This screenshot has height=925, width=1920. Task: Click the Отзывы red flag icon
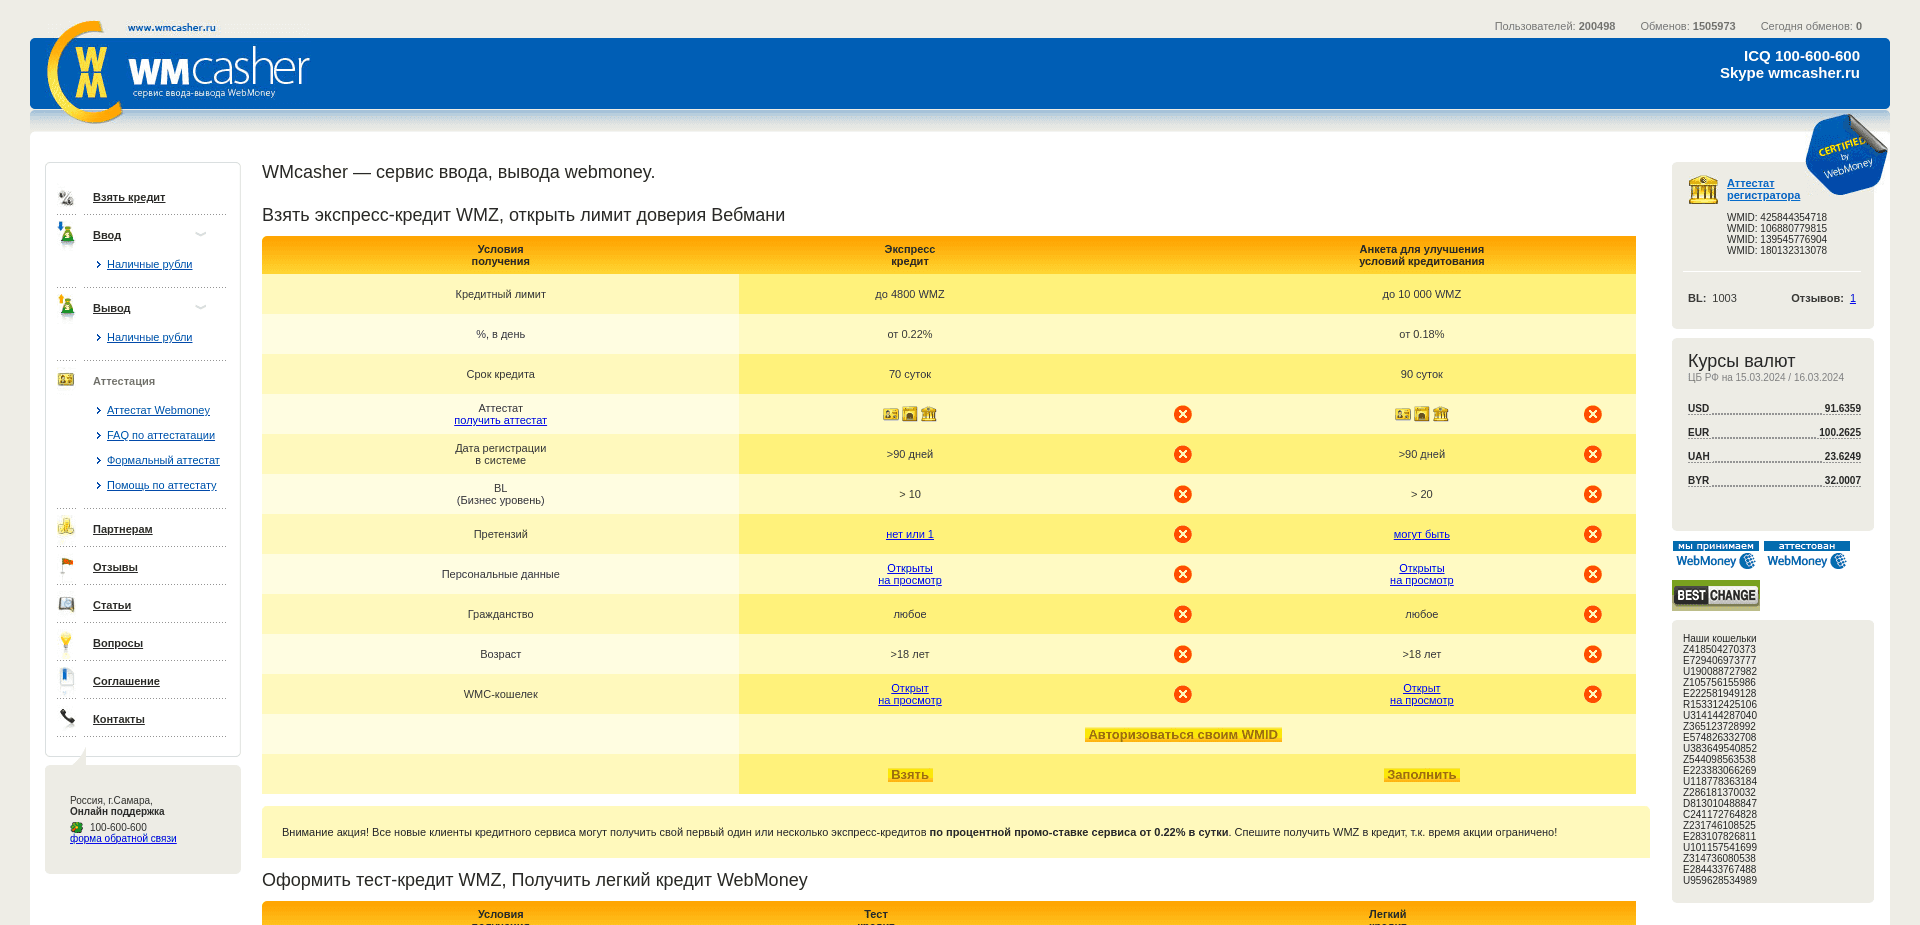tap(66, 565)
